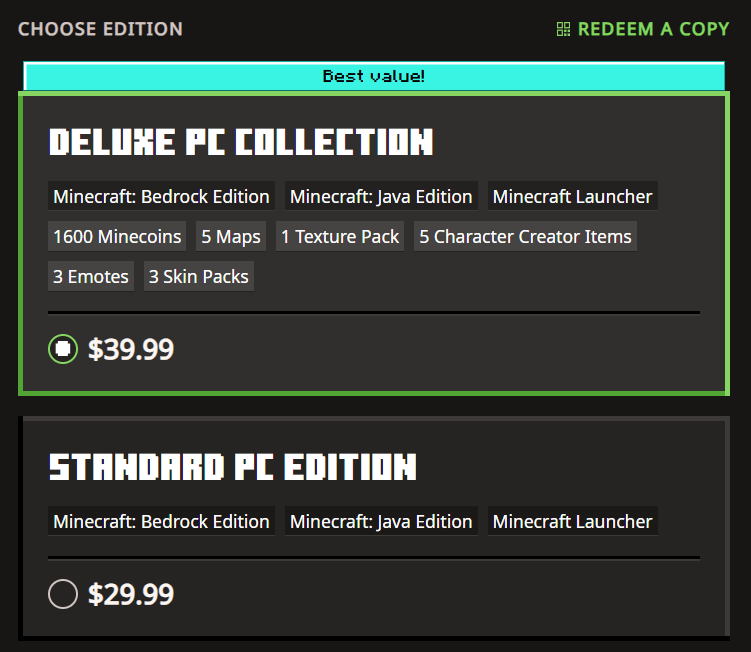The width and height of the screenshot is (751, 652).
Task: Click the 1 Texture Pack tag
Action: tap(340, 237)
